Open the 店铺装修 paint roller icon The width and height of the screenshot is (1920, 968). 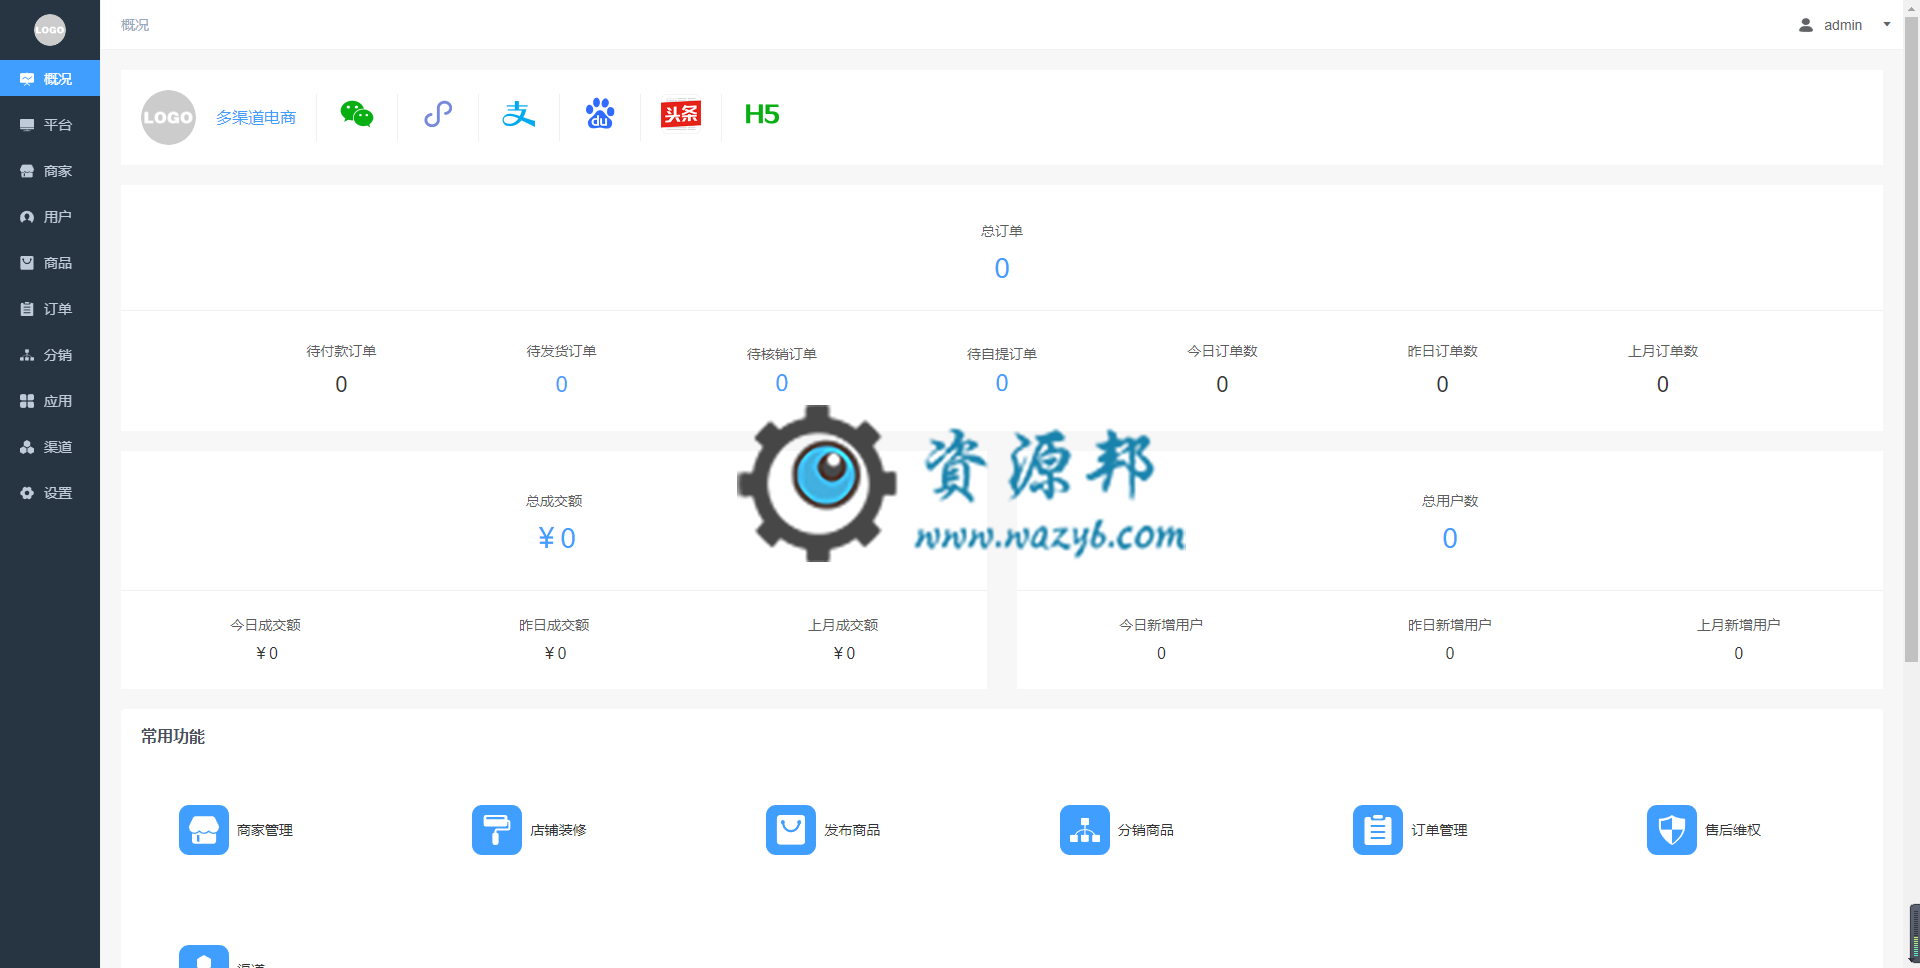coord(497,830)
